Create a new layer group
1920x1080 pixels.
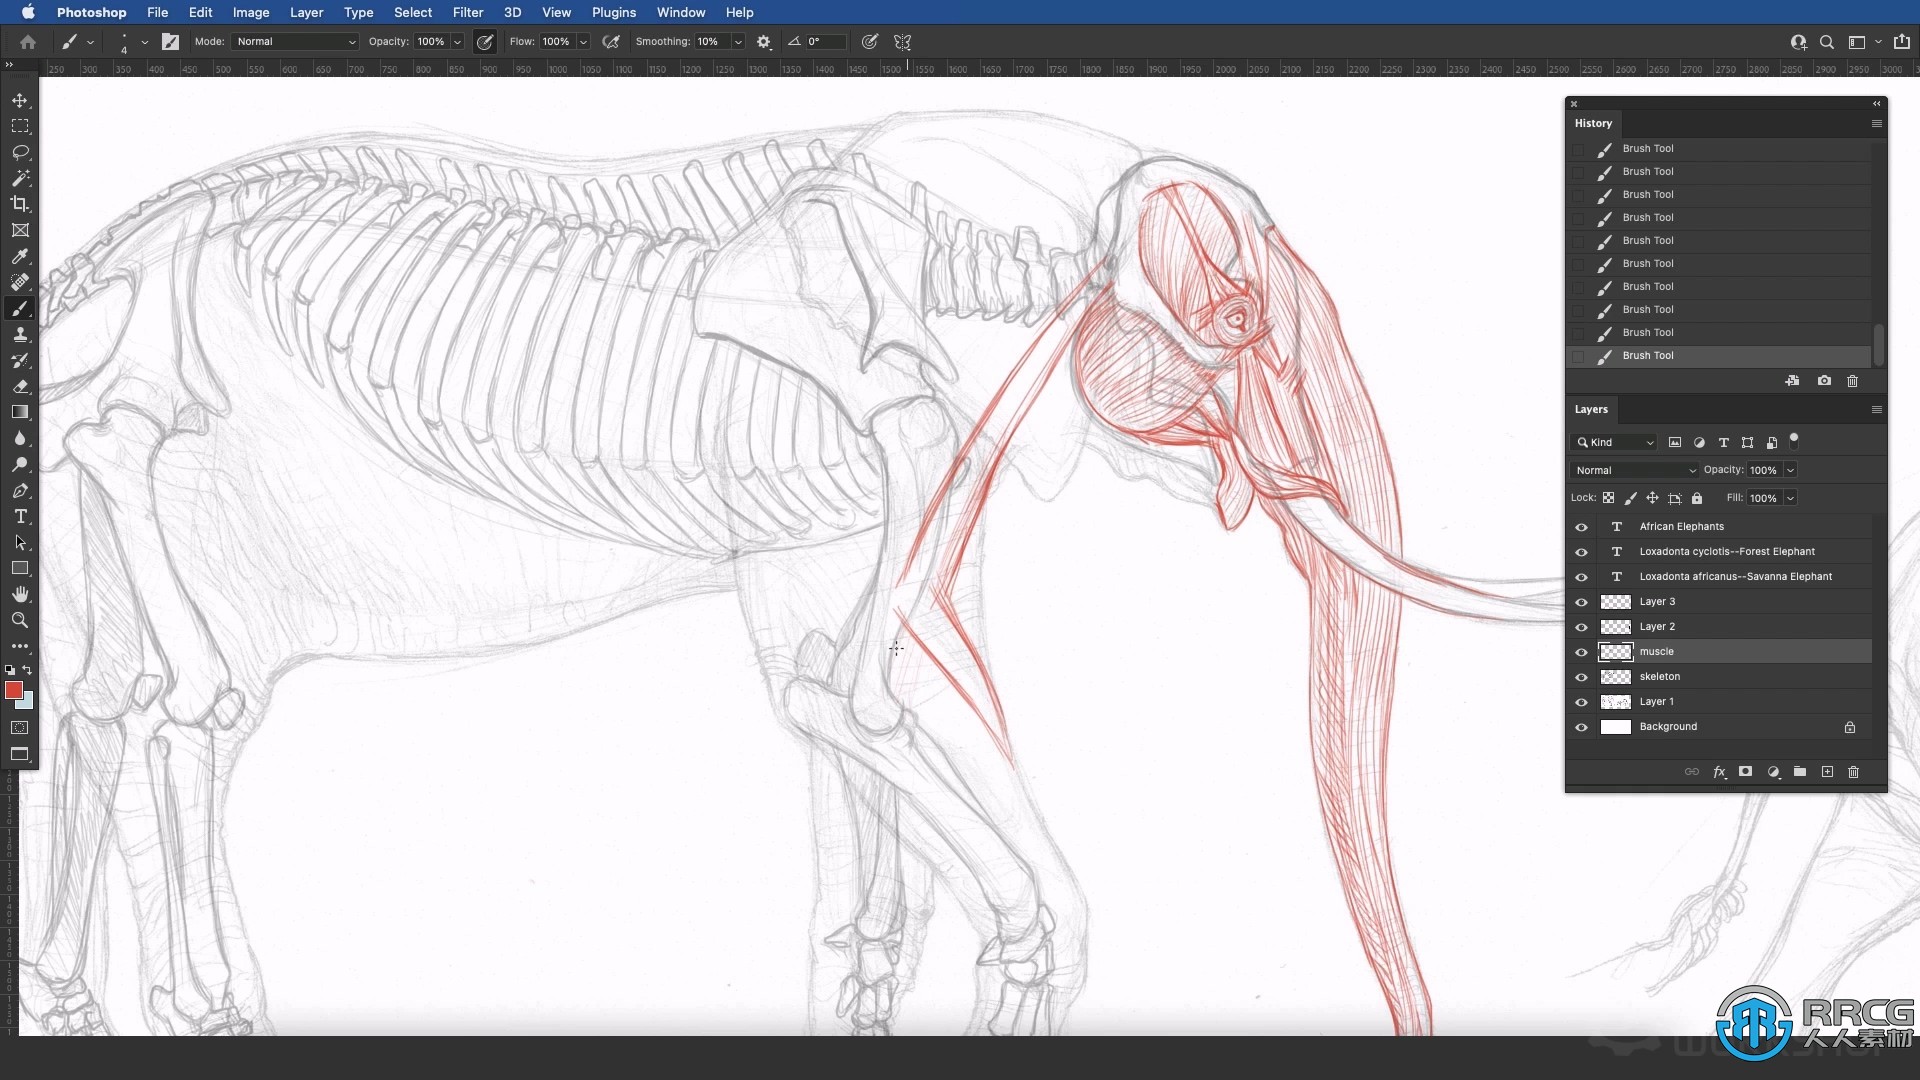click(1800, 772)
